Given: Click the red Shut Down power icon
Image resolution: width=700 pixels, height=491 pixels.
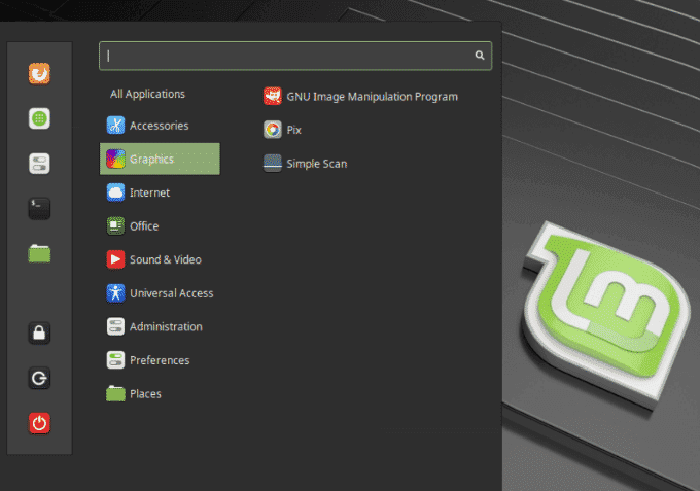Looking at the screenshot, I should [39, 423].
